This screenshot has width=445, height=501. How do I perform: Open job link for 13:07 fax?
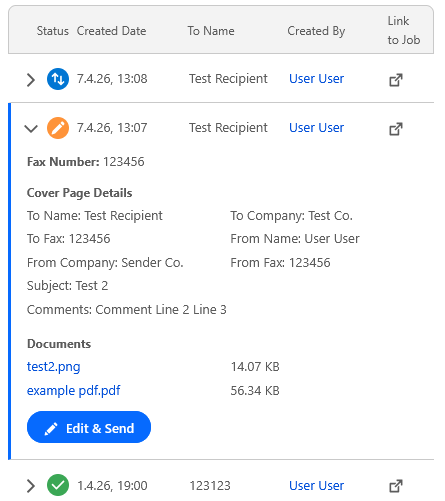396,129
